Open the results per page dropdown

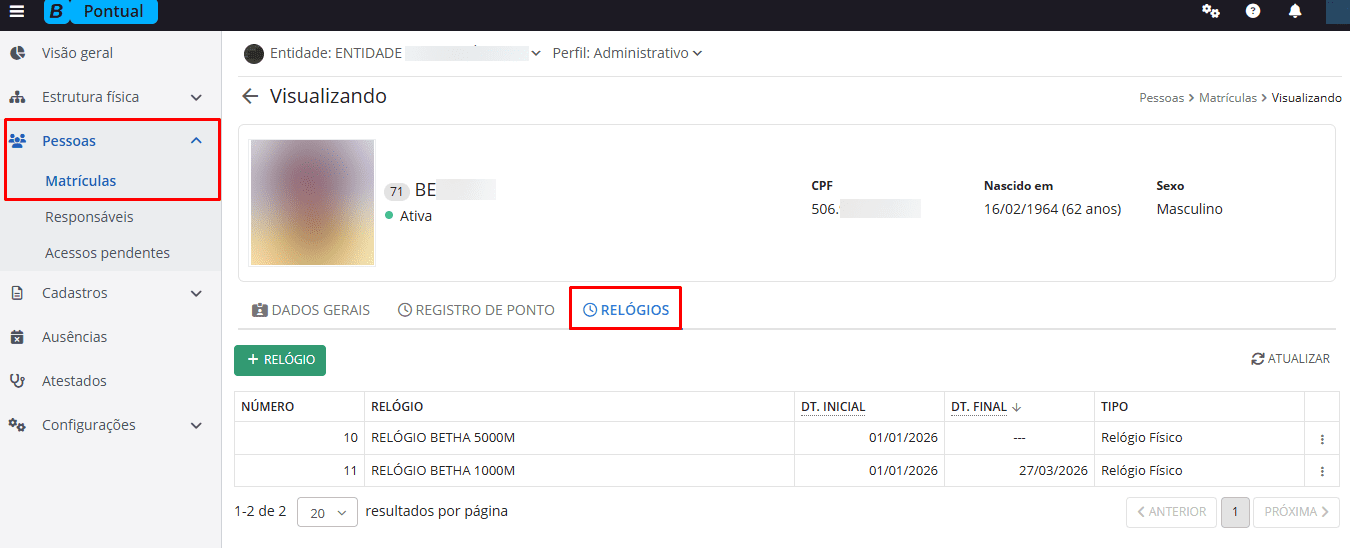tap(327, 512)
